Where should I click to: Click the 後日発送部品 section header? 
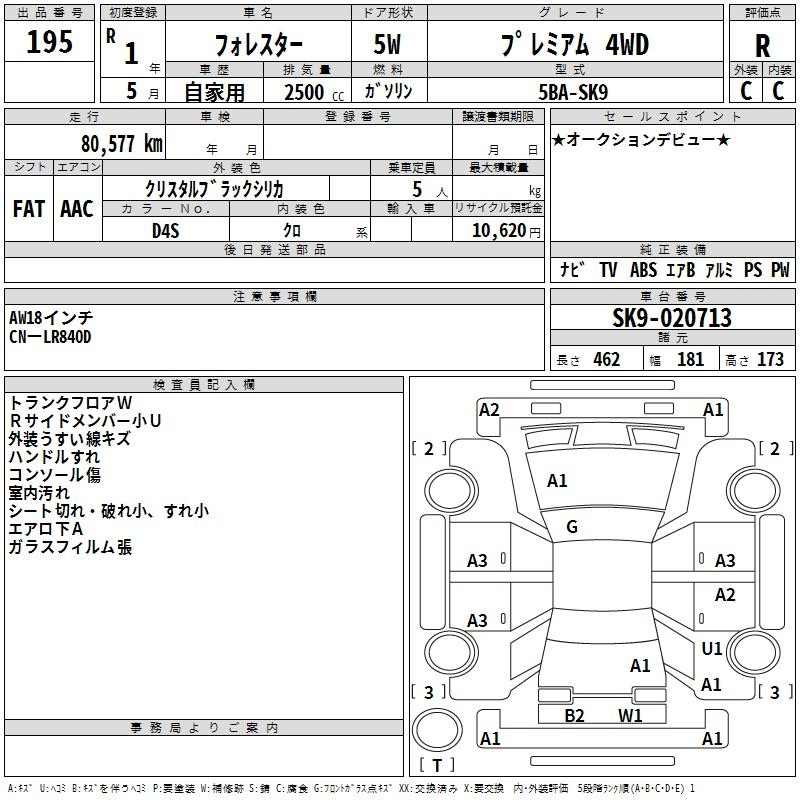click(x=274, y=249)
